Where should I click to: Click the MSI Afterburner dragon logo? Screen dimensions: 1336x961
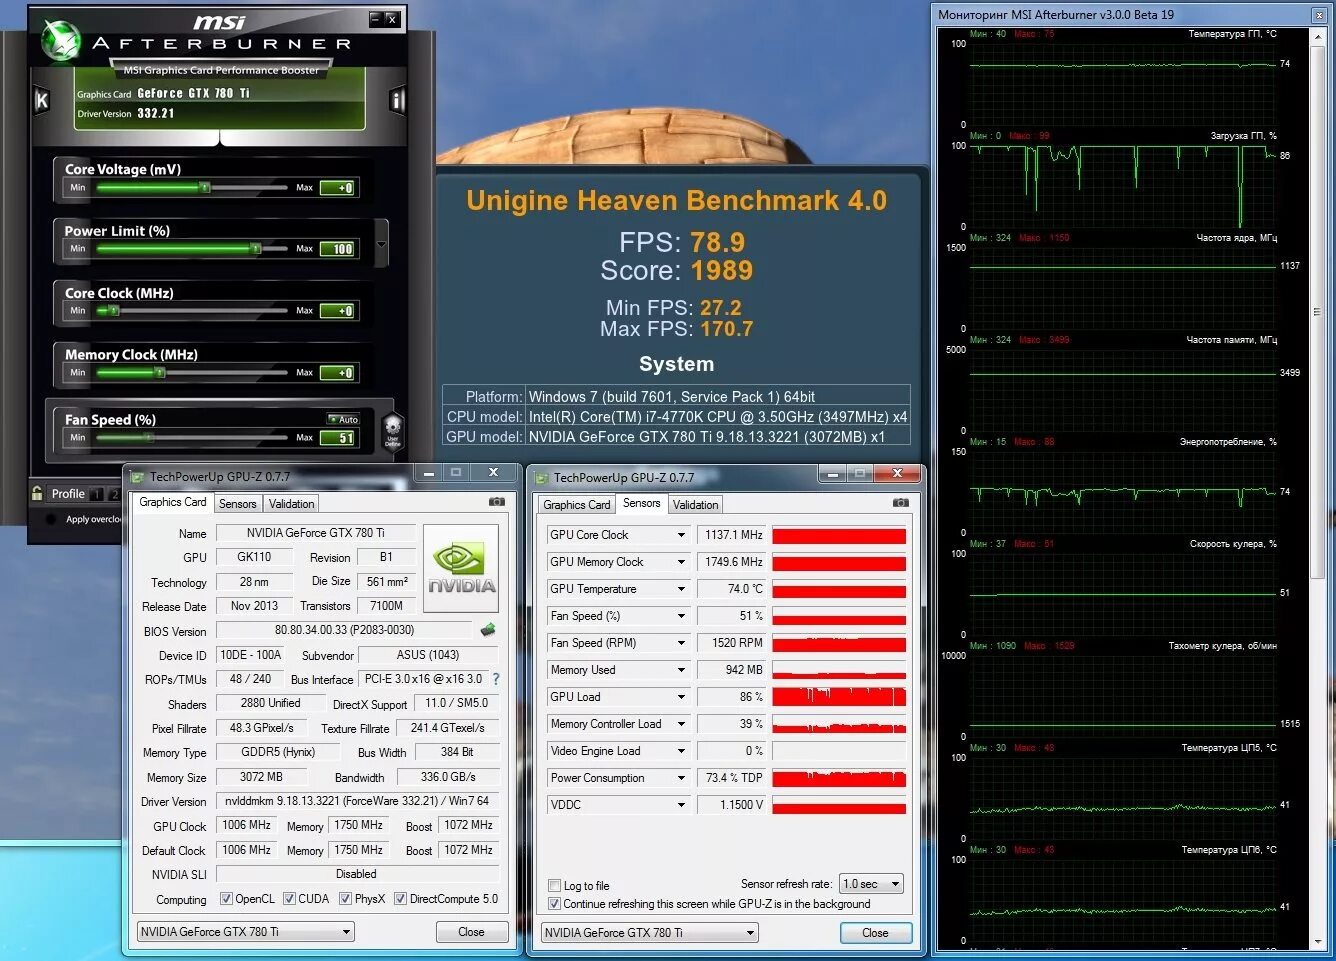click(x=61, y=40)
